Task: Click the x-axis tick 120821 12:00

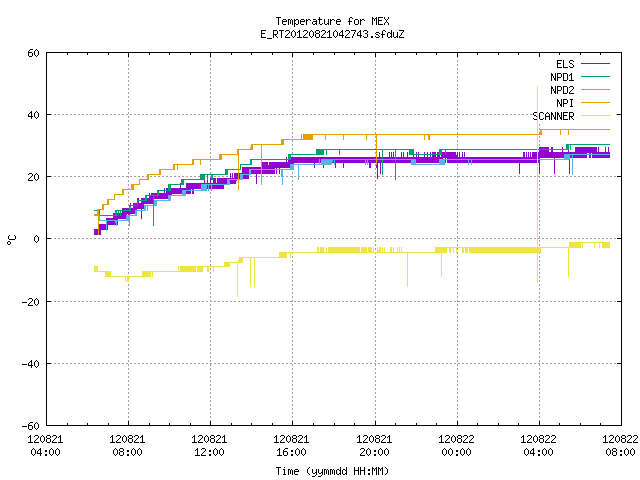Action: (209, 446)
